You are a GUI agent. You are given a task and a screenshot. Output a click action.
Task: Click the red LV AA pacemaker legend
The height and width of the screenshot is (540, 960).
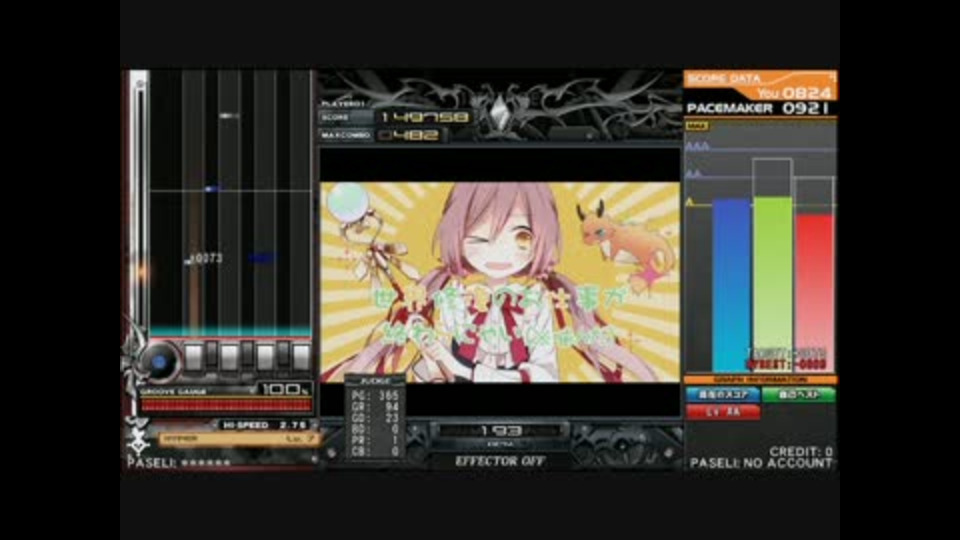pos(723,413)
